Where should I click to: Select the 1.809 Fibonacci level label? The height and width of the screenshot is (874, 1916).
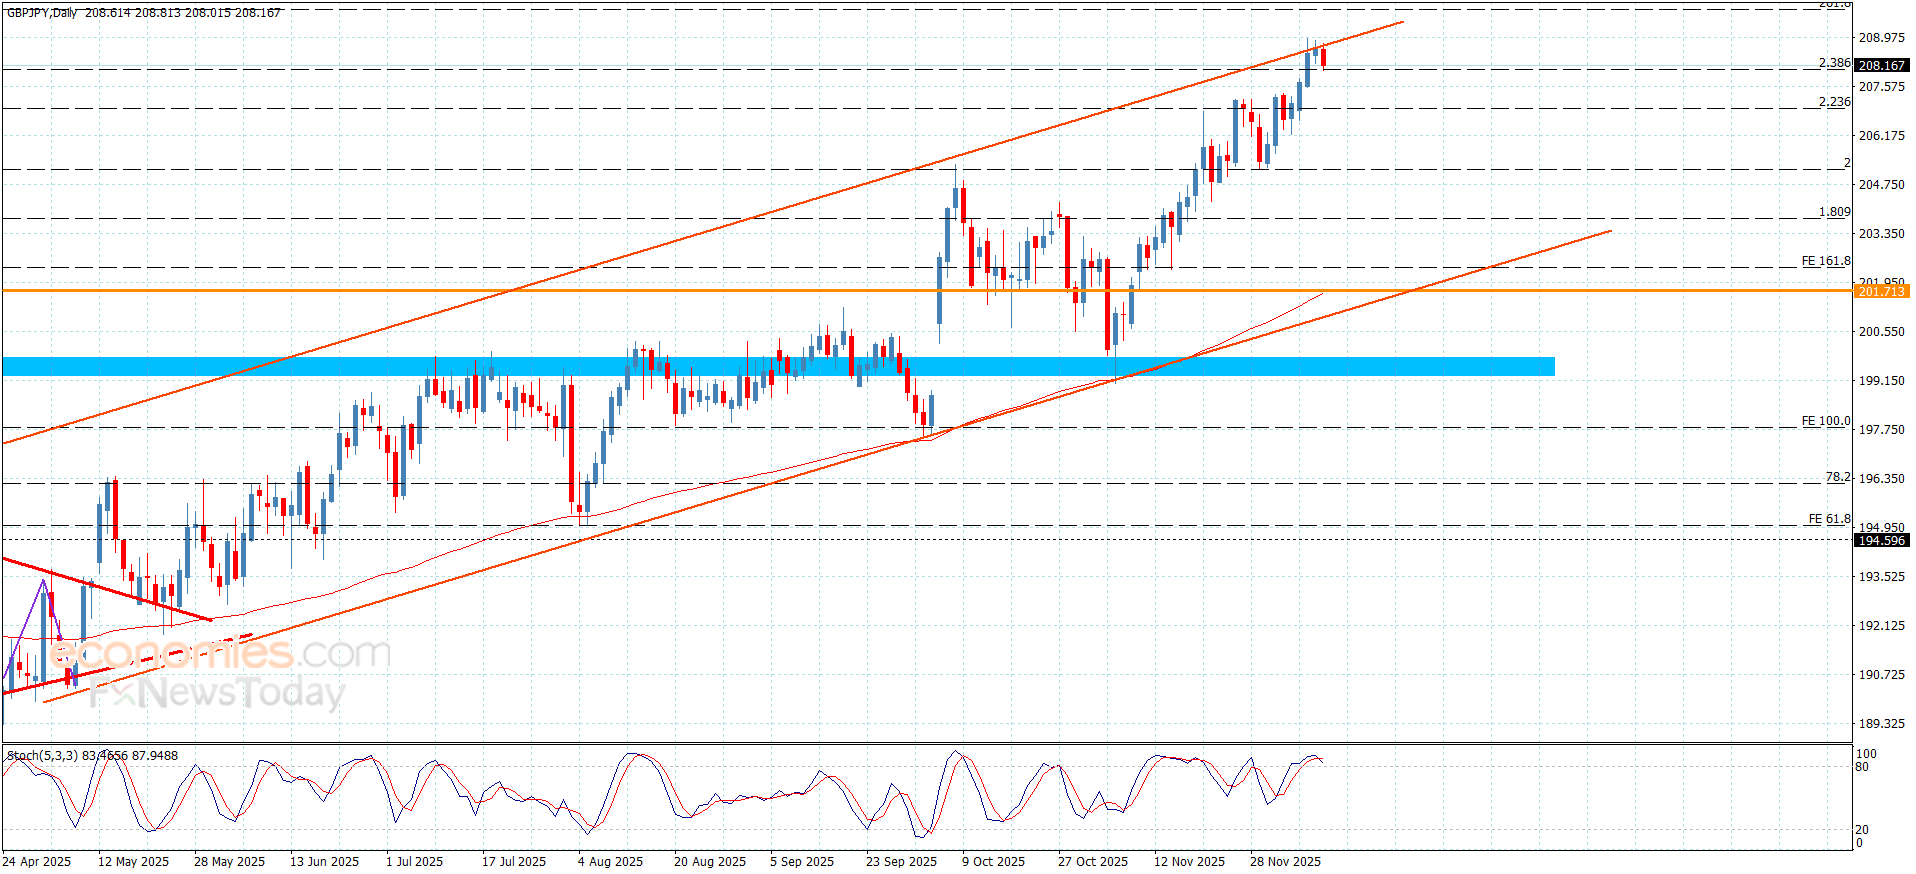1834,212
